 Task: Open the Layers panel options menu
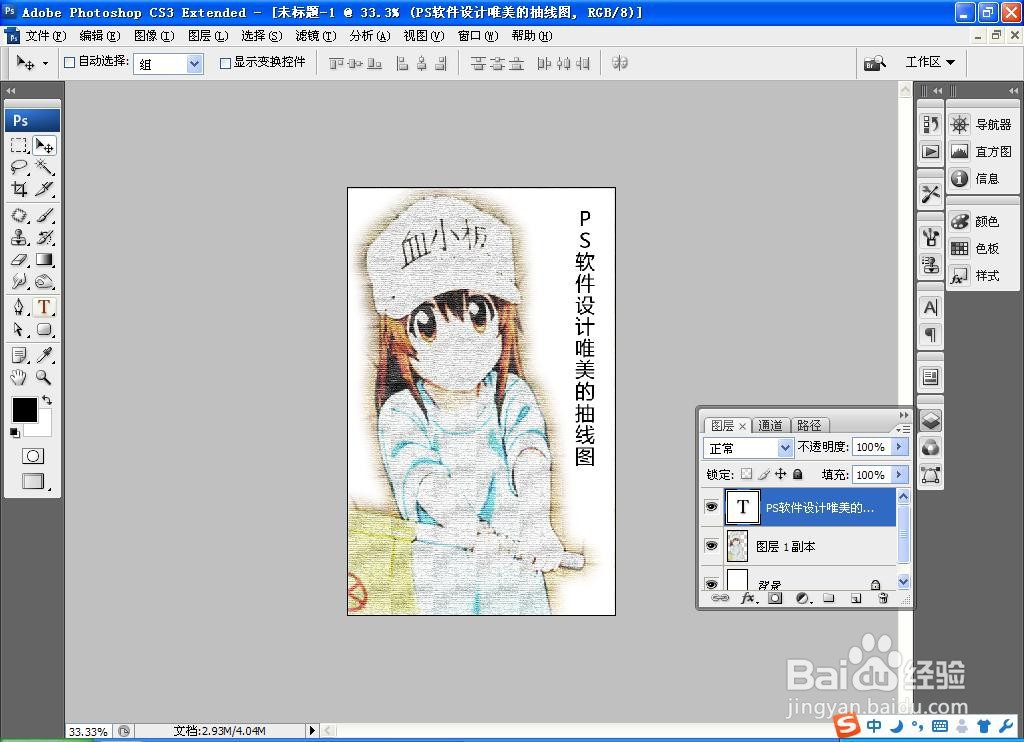(x=903, y=428)
